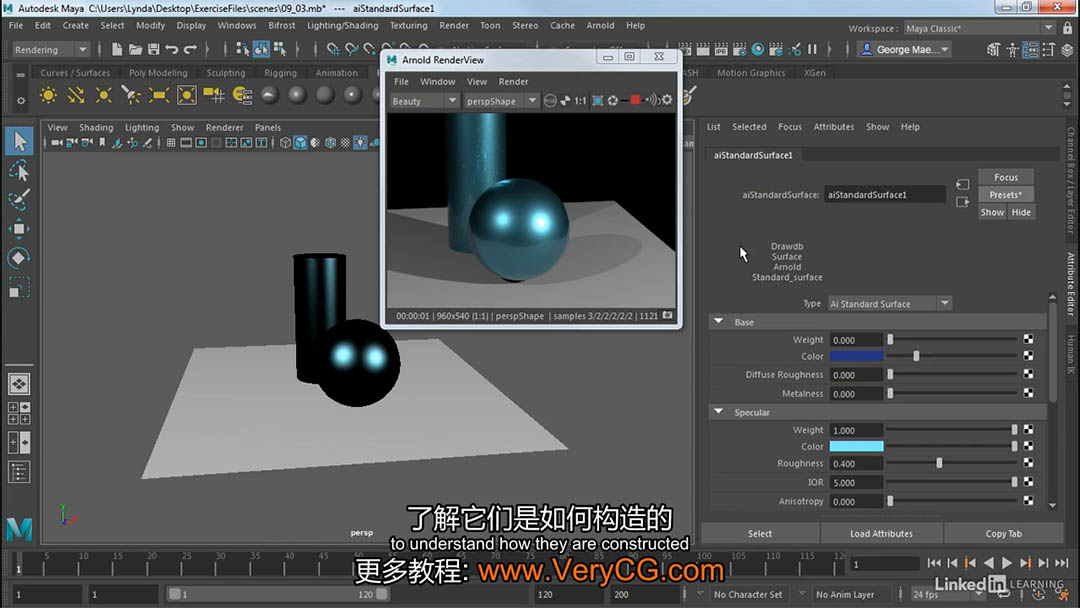
Task: Click the Open Scene folder icon
Action: point(135,50)
